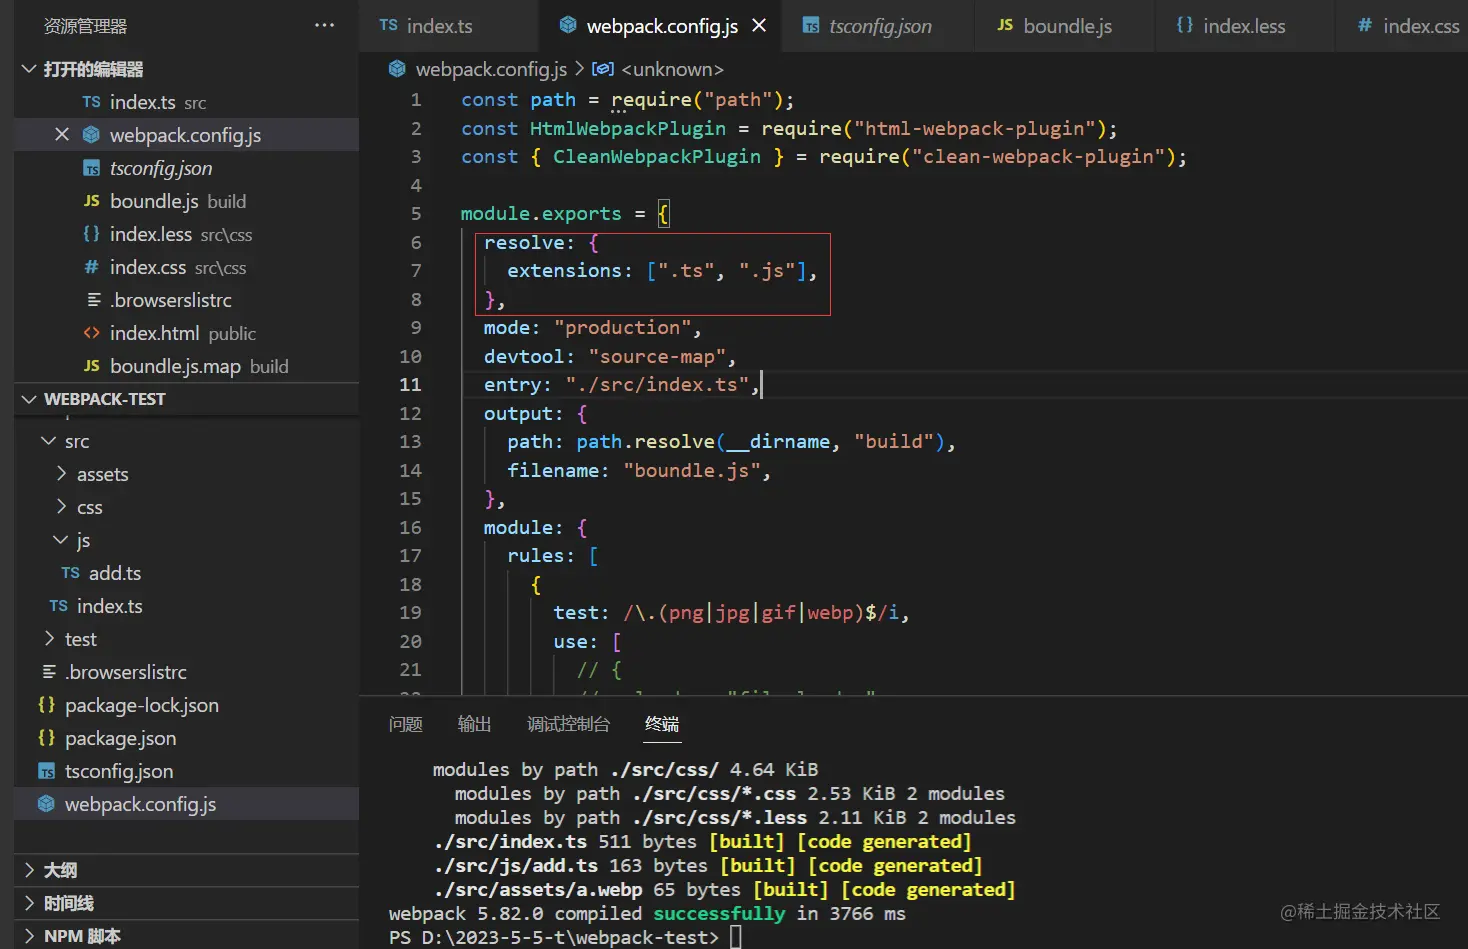Click the TS icon beside index.ts src in open editors

coord(91,102)
